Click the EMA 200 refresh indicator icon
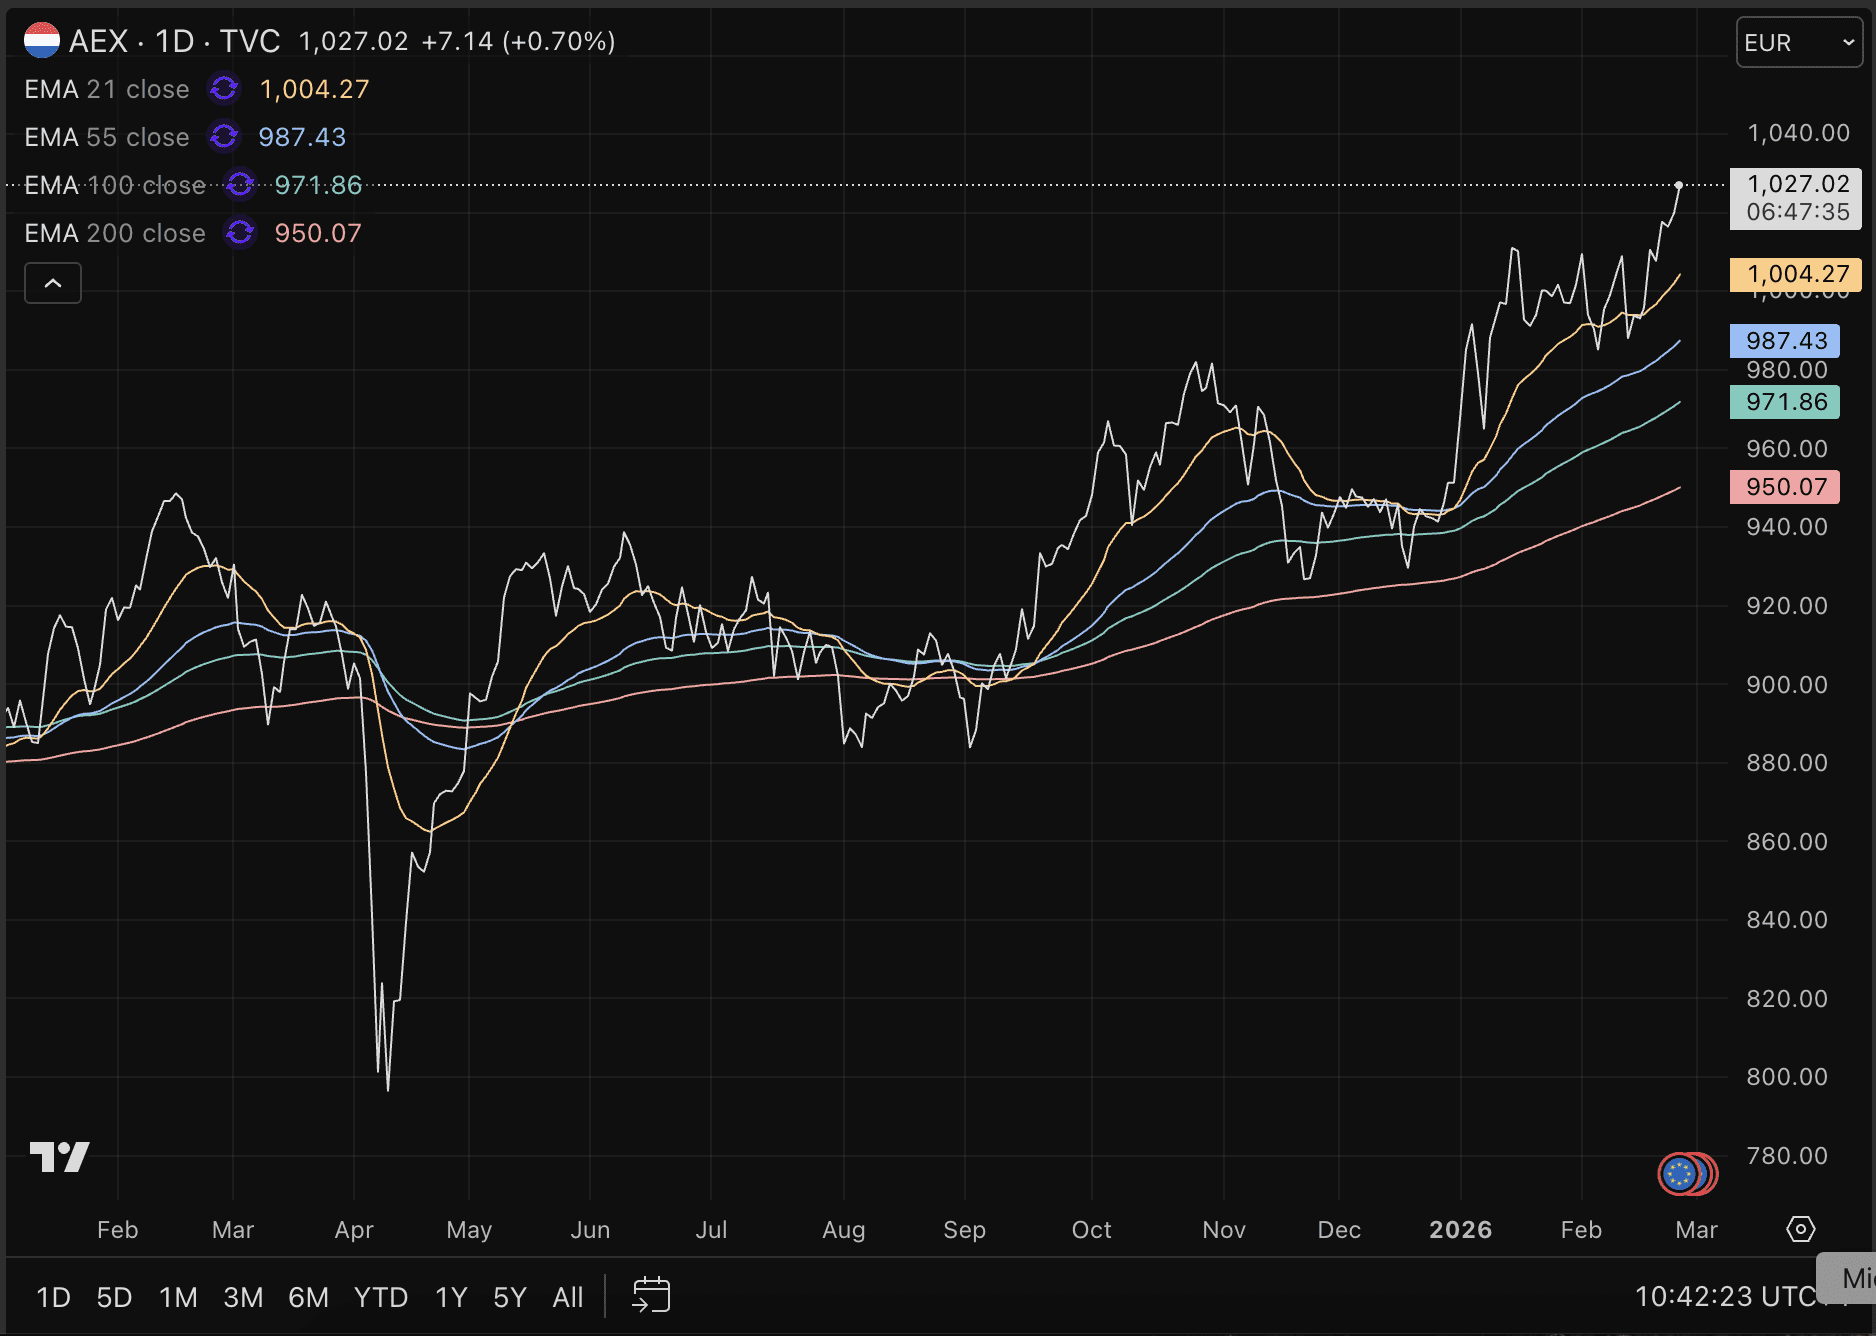Image resolution: width=1876 pixels, height=1336 pixels. [x=240, y=233]
